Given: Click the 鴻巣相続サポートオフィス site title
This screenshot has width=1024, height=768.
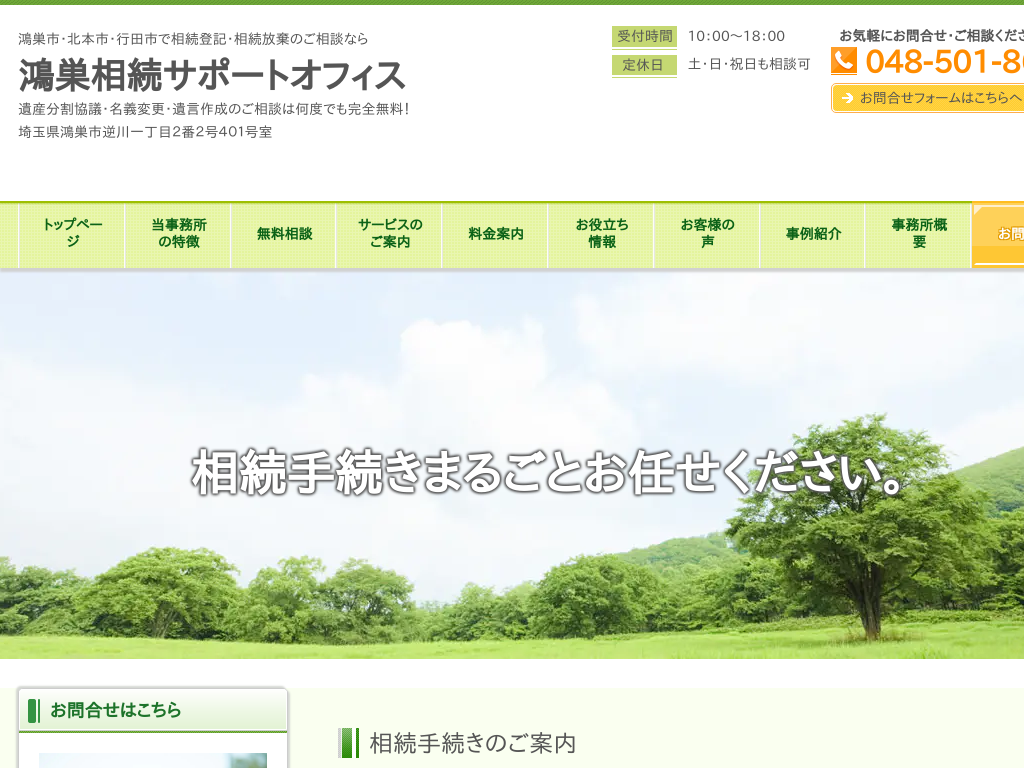Looking at the screenshot, I should [212, 75].
